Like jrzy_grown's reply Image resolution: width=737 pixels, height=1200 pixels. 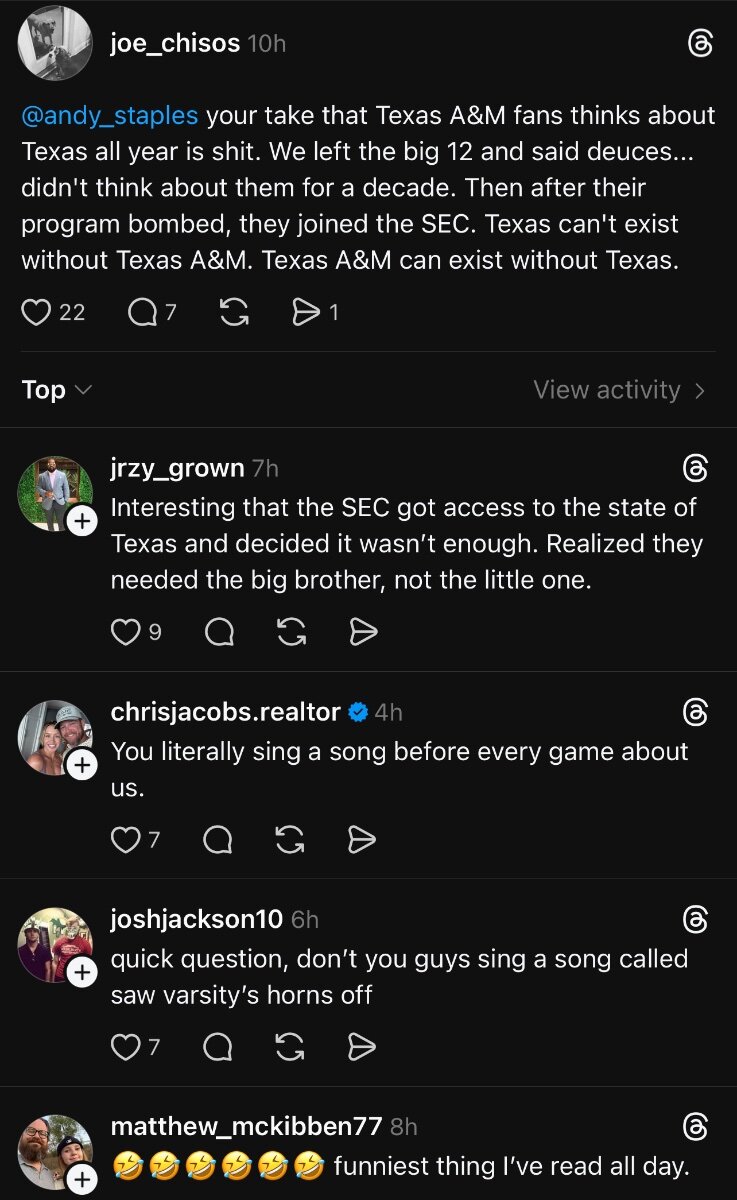coord(125,632)
